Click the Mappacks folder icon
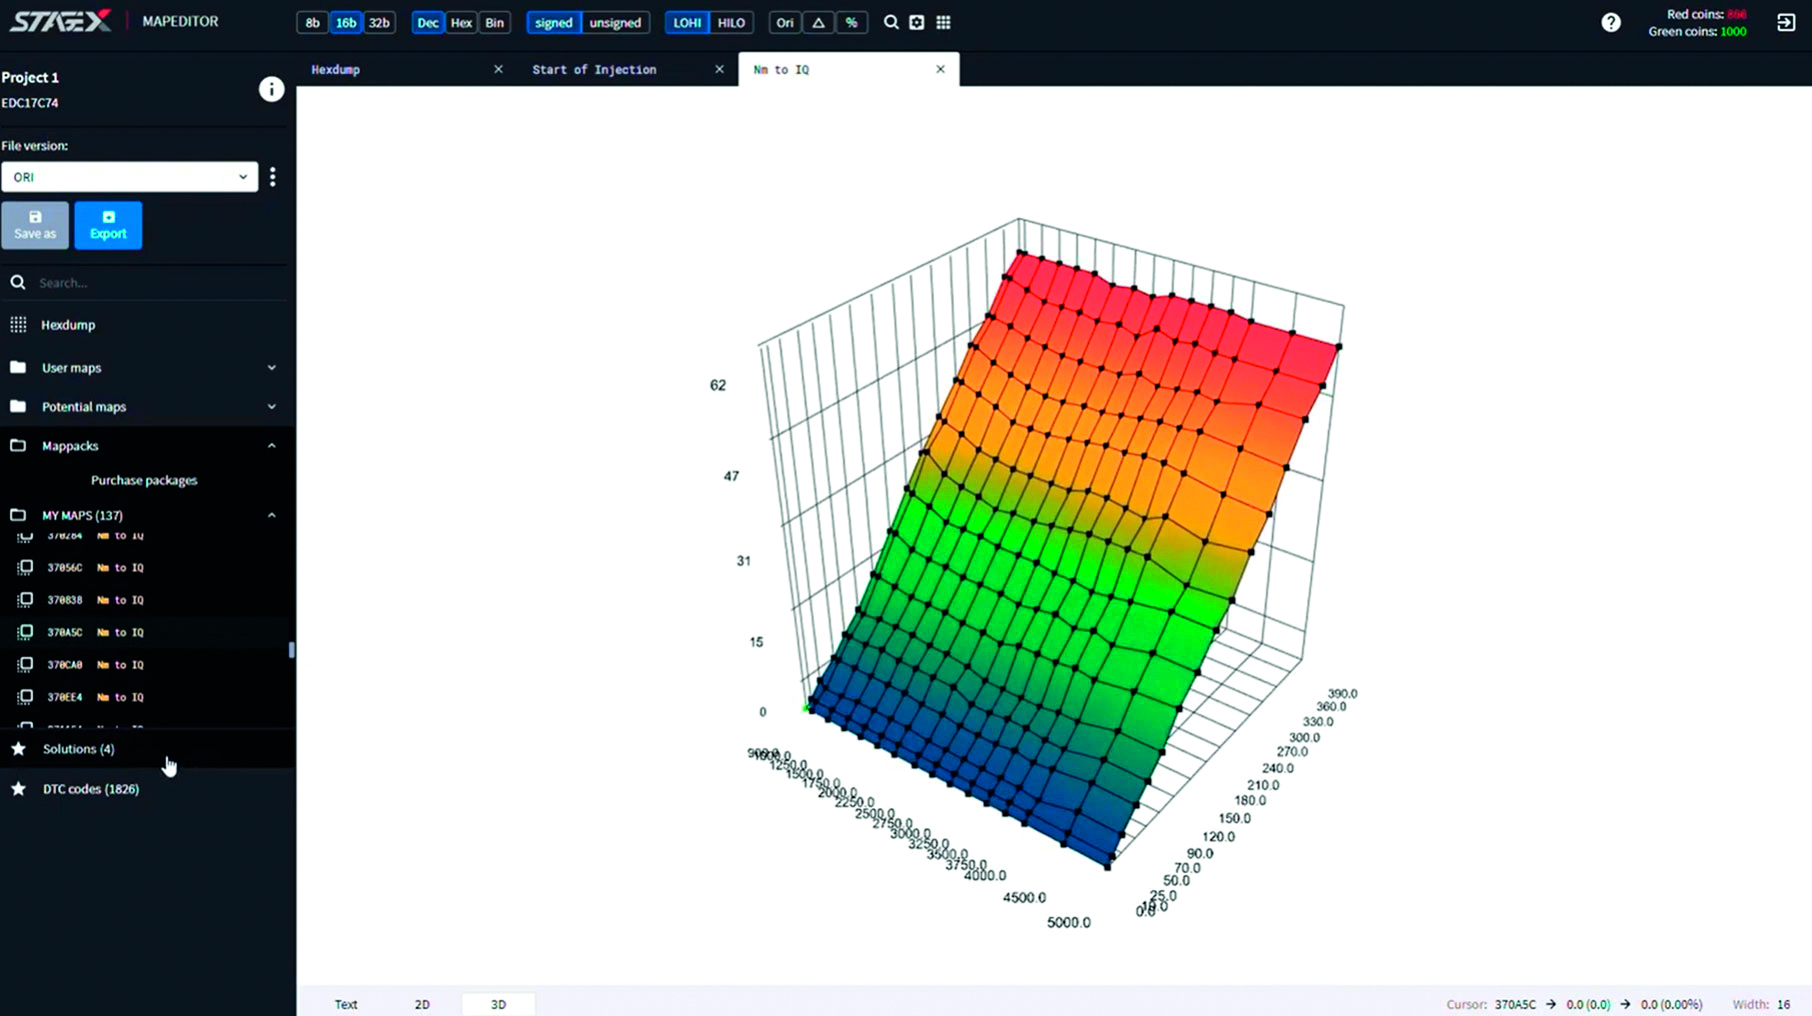1812x1016 pixels. pos(18,445)
